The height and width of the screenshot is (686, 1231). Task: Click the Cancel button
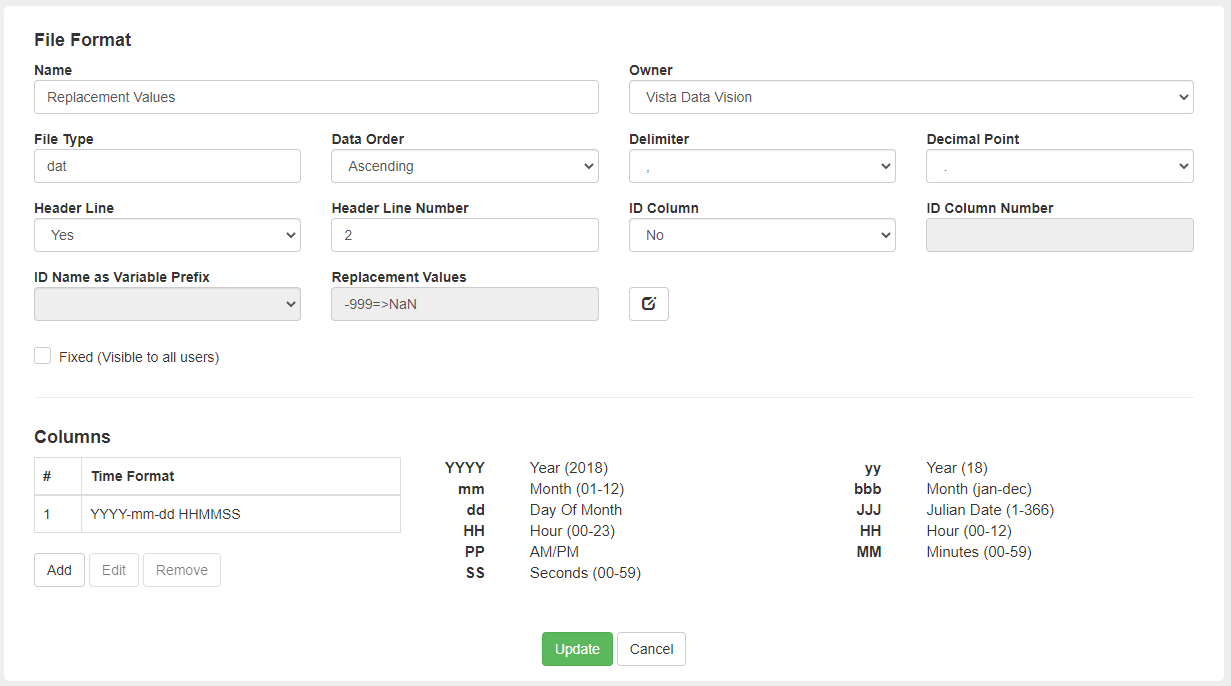pyautogui.click(x=651, y=649)
